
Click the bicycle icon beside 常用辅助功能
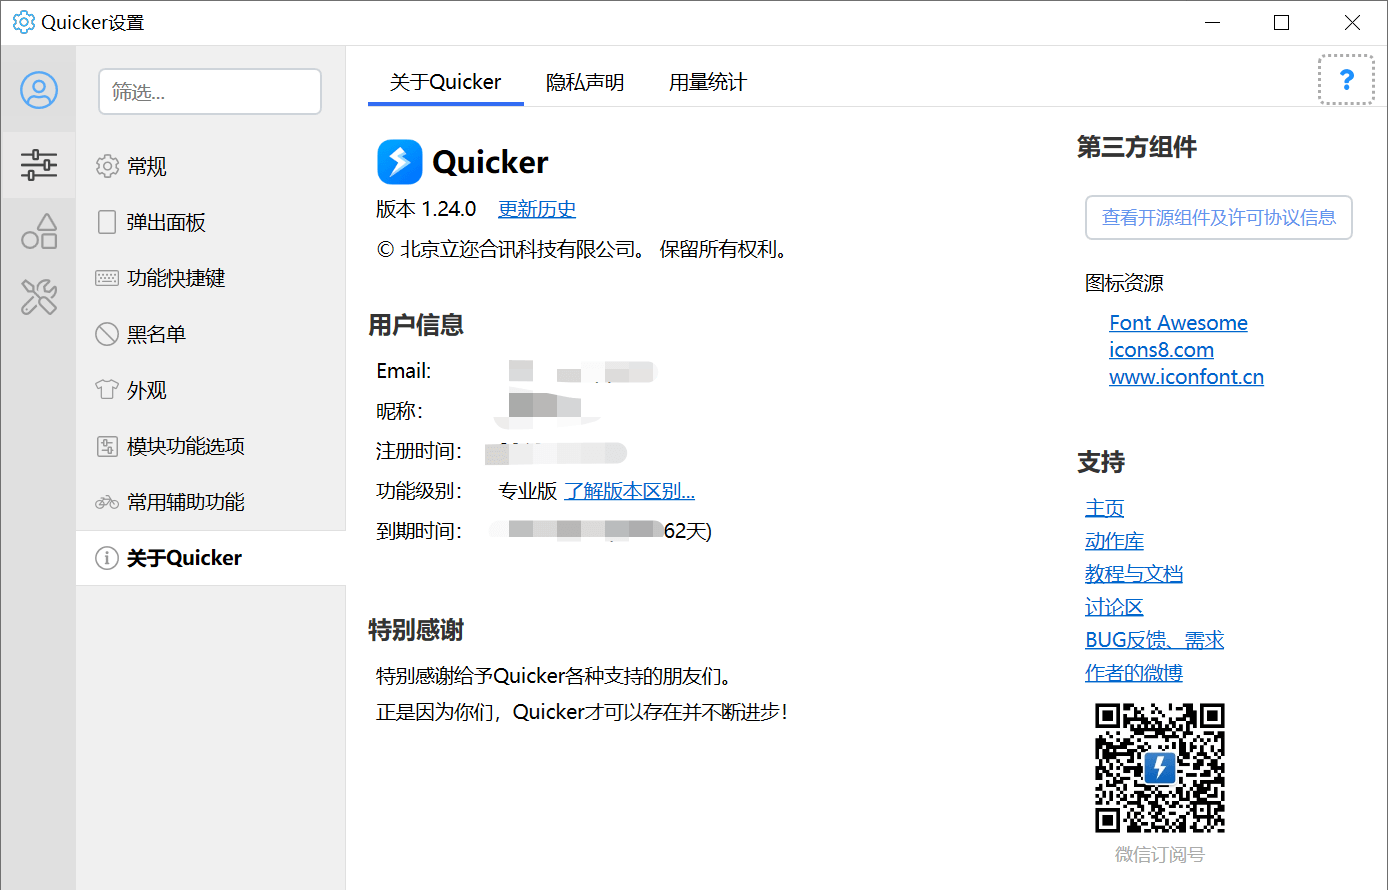107,502
